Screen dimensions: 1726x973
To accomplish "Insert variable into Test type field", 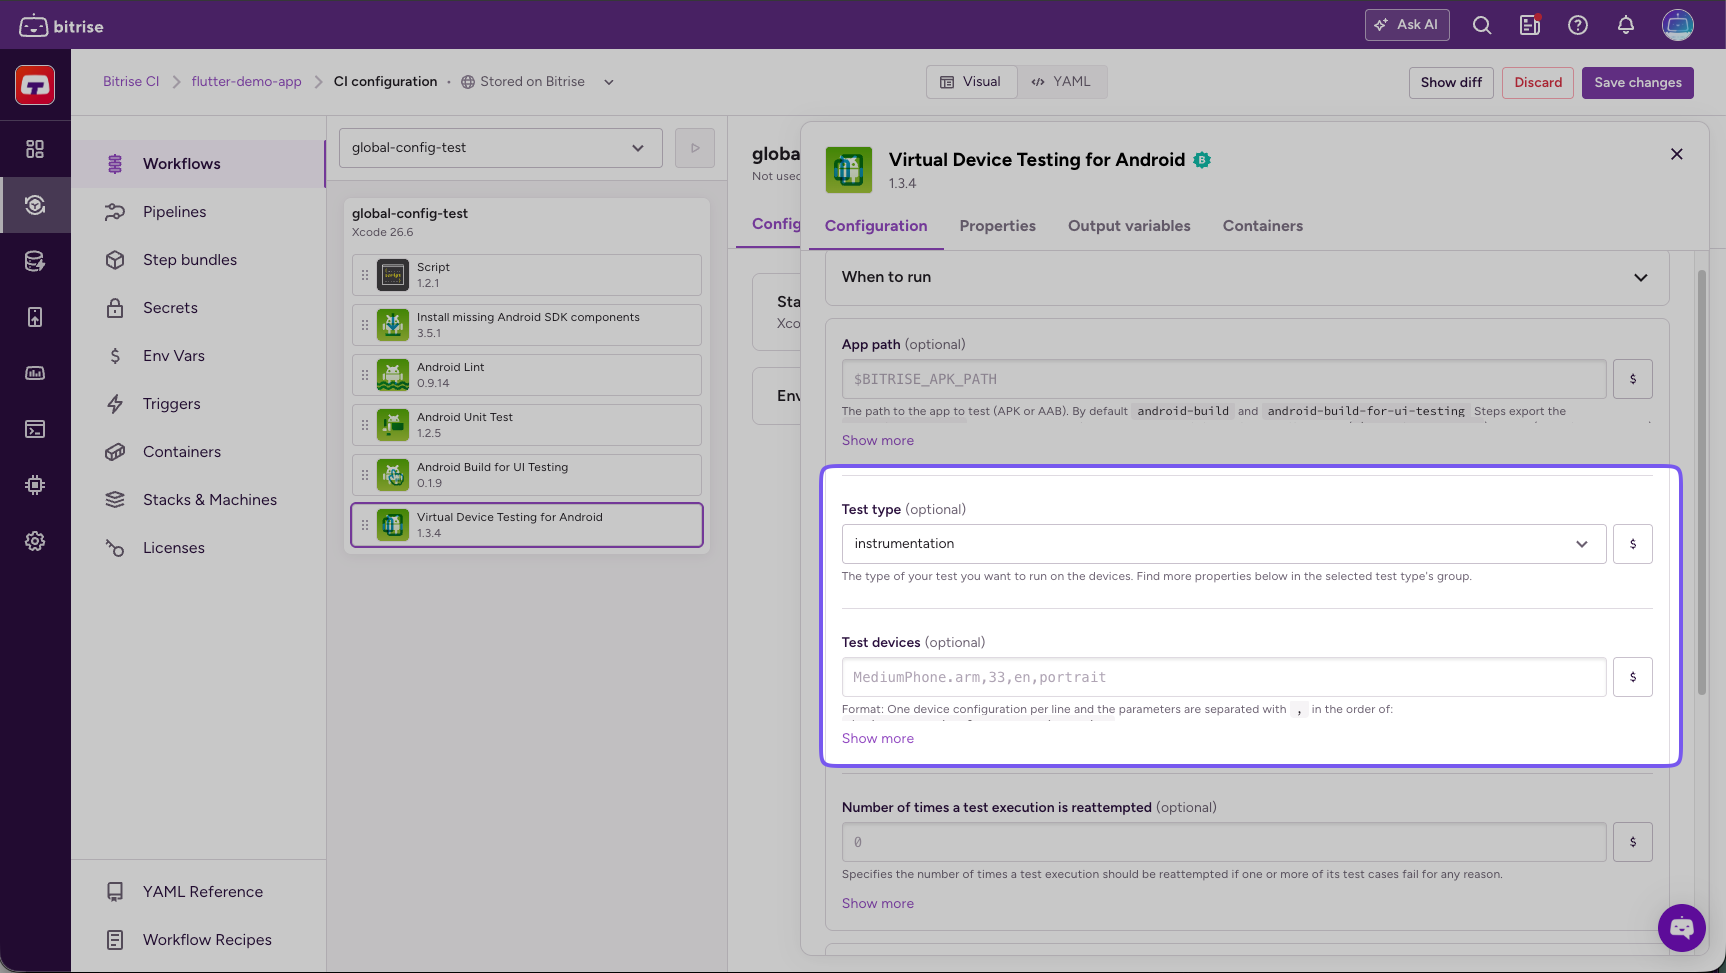I will point(1633,544).
